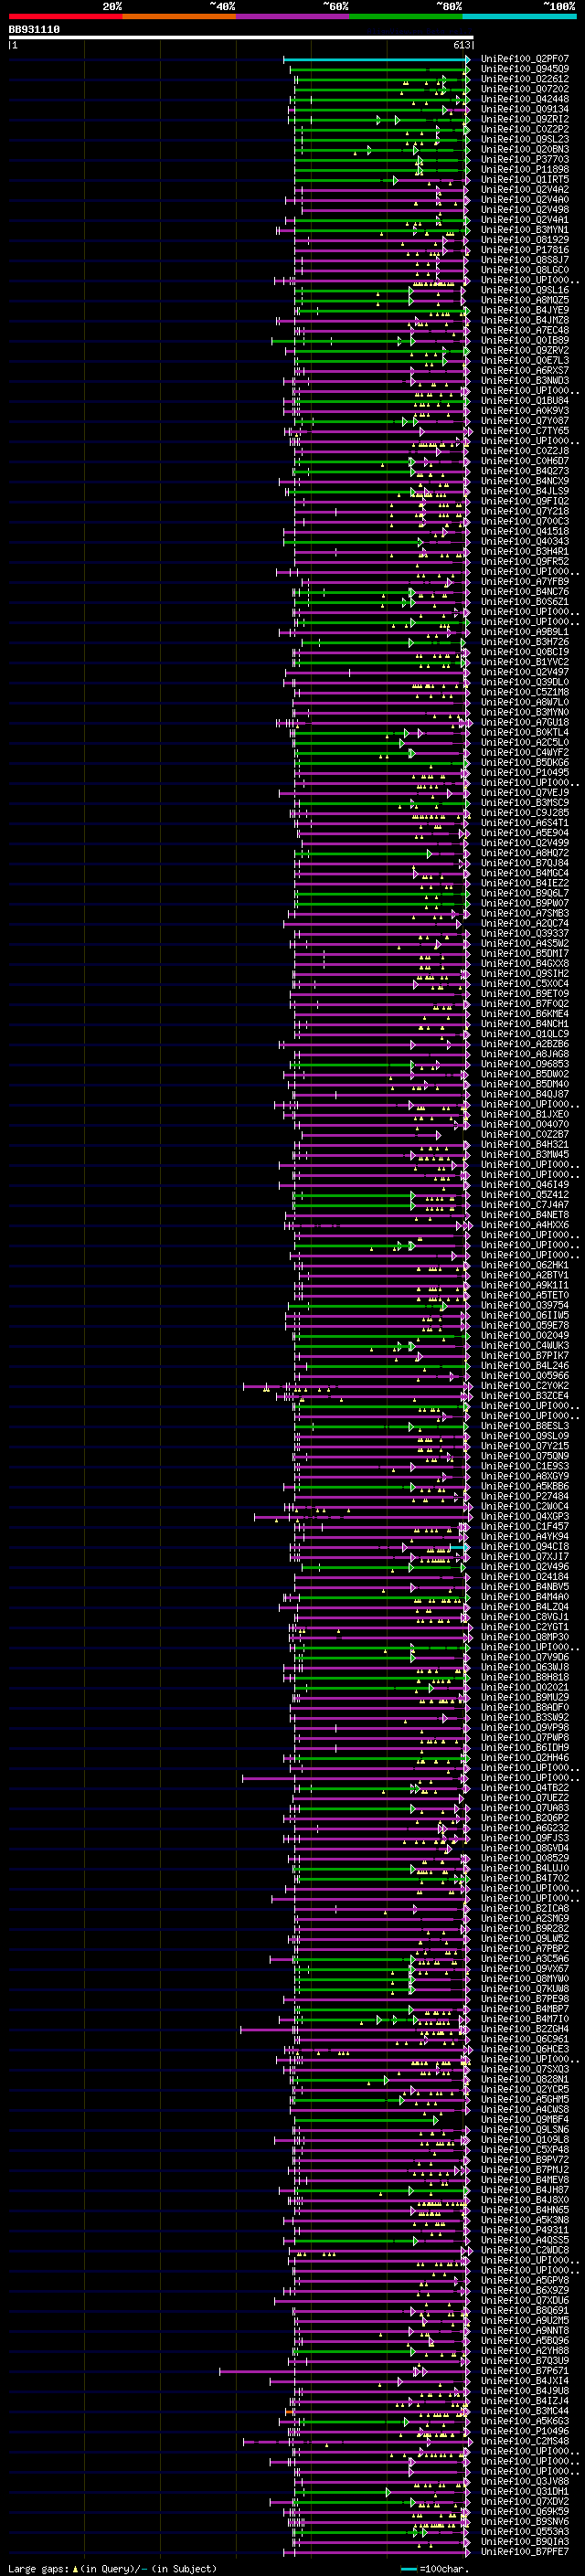The image size is (585, 2576).
Task: Select the UniRef100_B3MC44 label
Action: point(525,2411)
